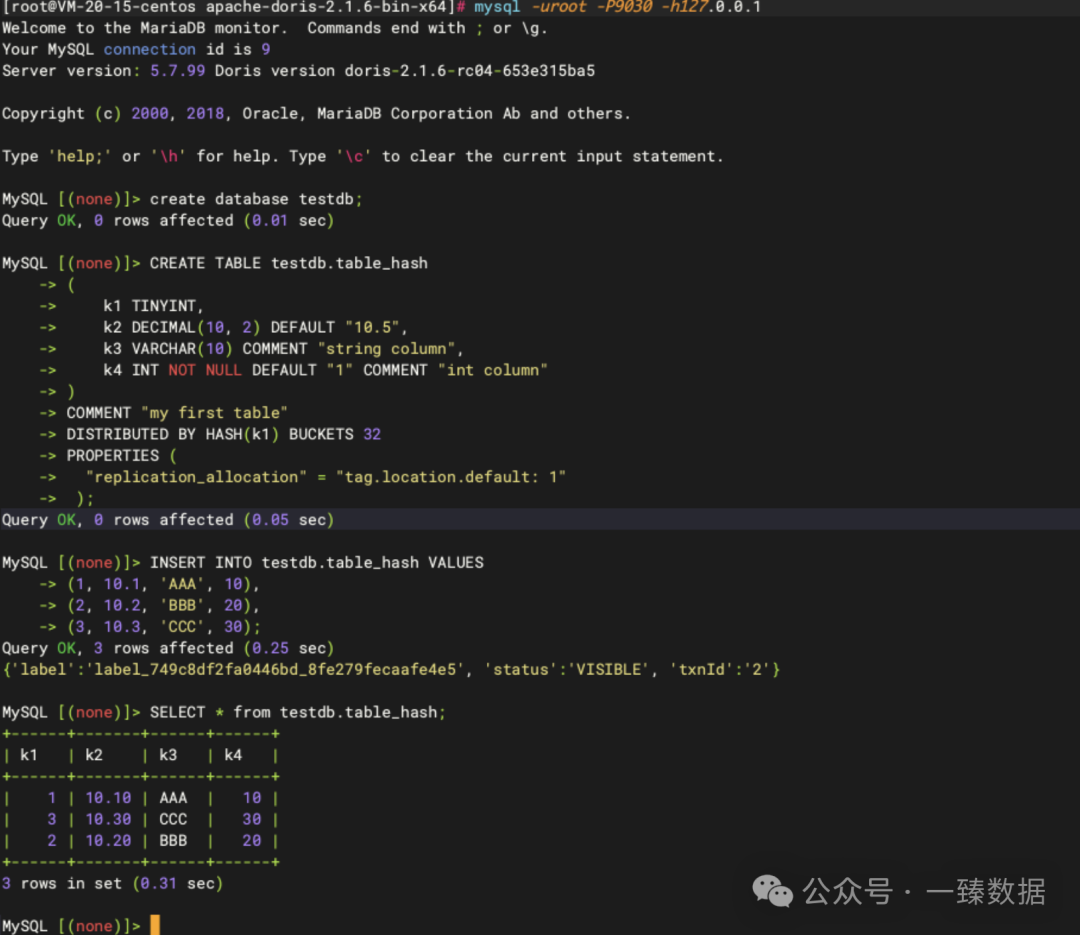The width and height of the screenshot is (1080, 935).
Task: Click the 'k1' column header in results
Action: coord(28,754)
